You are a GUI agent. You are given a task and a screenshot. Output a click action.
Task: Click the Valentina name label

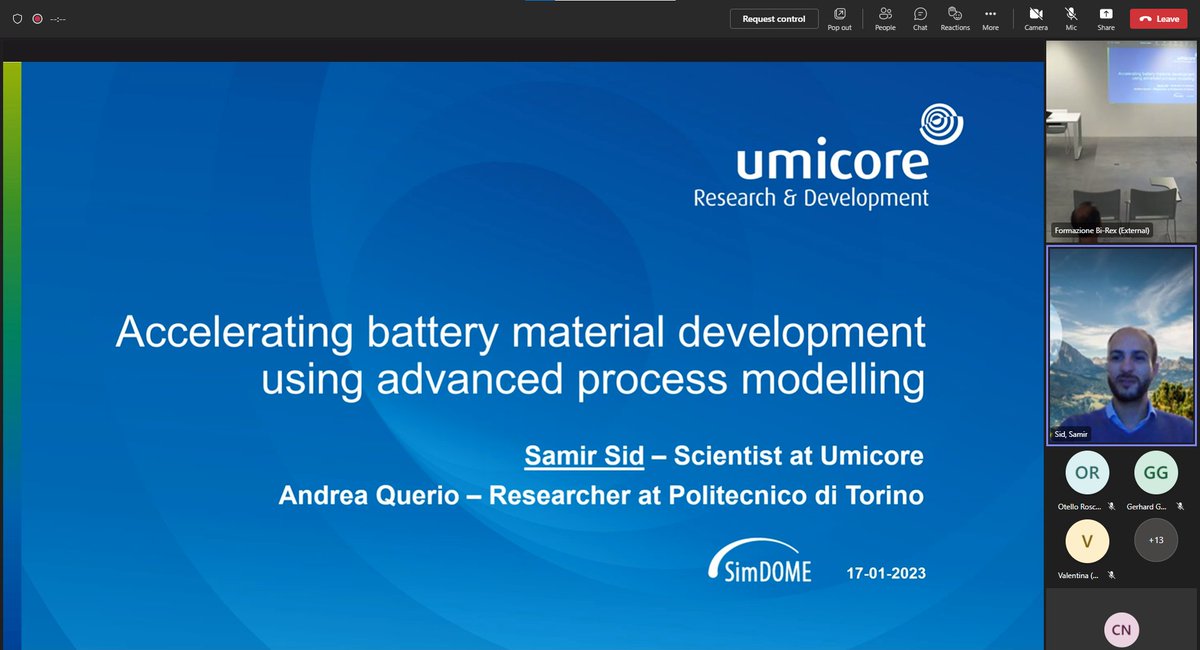(x=1079, y=575)
